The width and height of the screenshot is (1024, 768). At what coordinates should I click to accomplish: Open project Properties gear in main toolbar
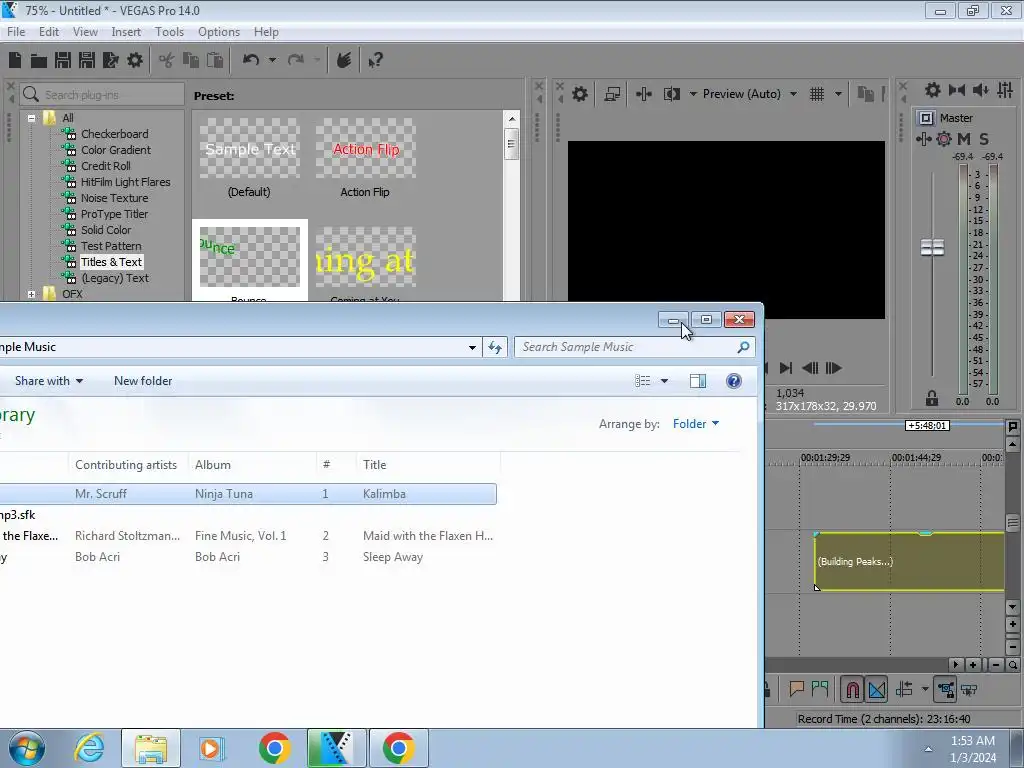coord(135,60)
